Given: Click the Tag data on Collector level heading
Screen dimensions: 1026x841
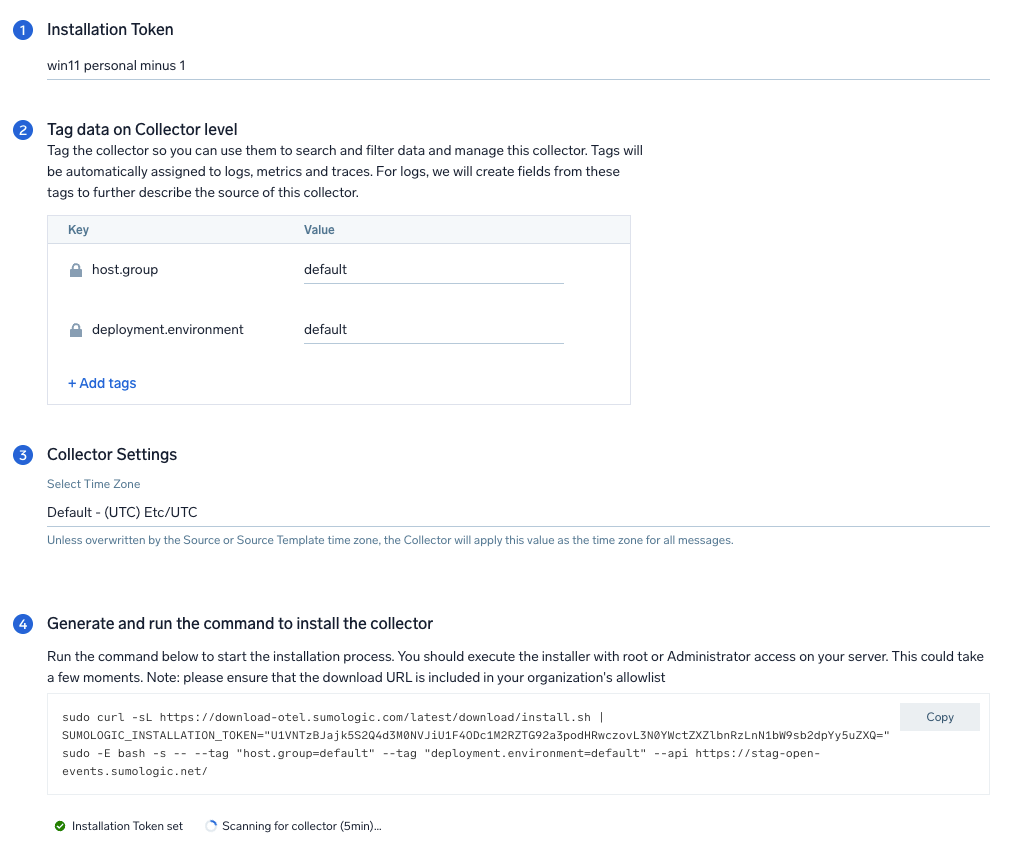Looking at the screenshot, I should pos(142,130).
